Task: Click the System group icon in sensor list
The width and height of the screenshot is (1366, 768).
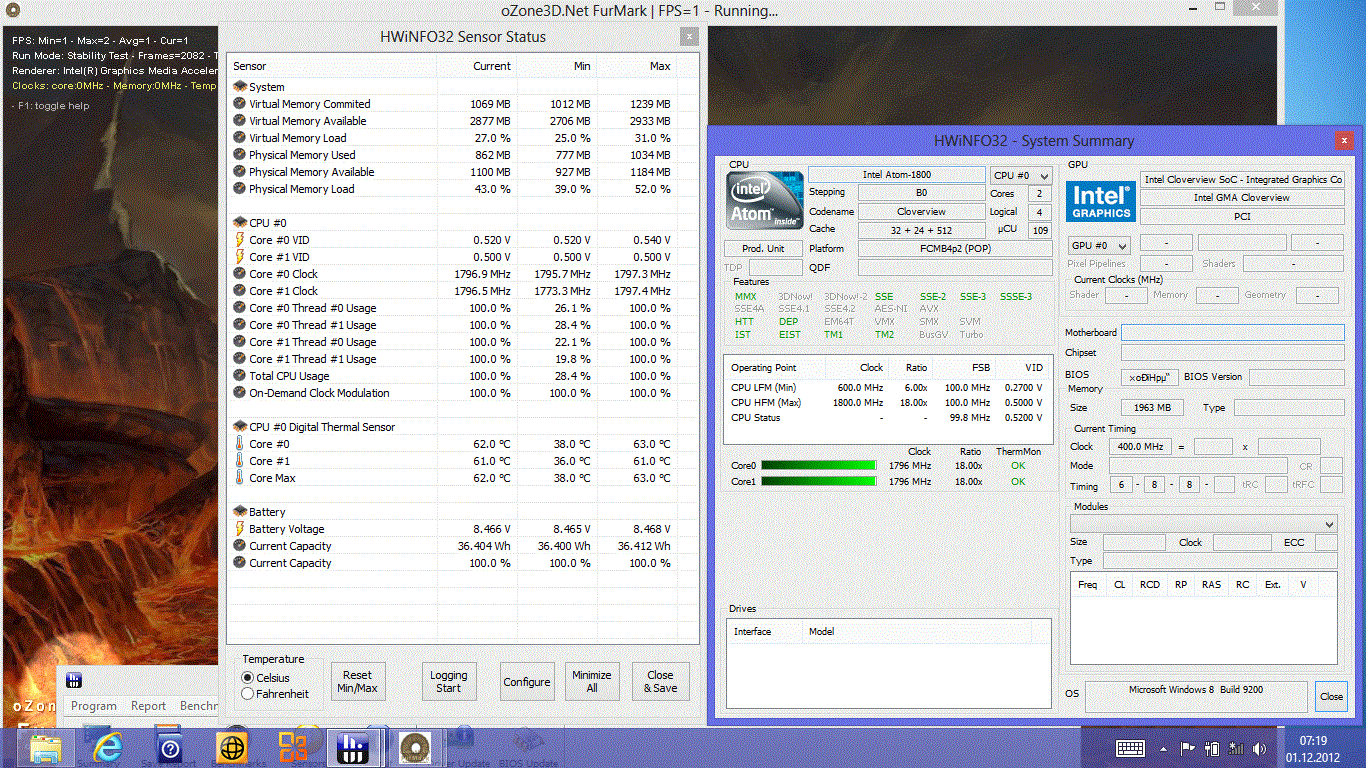Action: [240, 87]
